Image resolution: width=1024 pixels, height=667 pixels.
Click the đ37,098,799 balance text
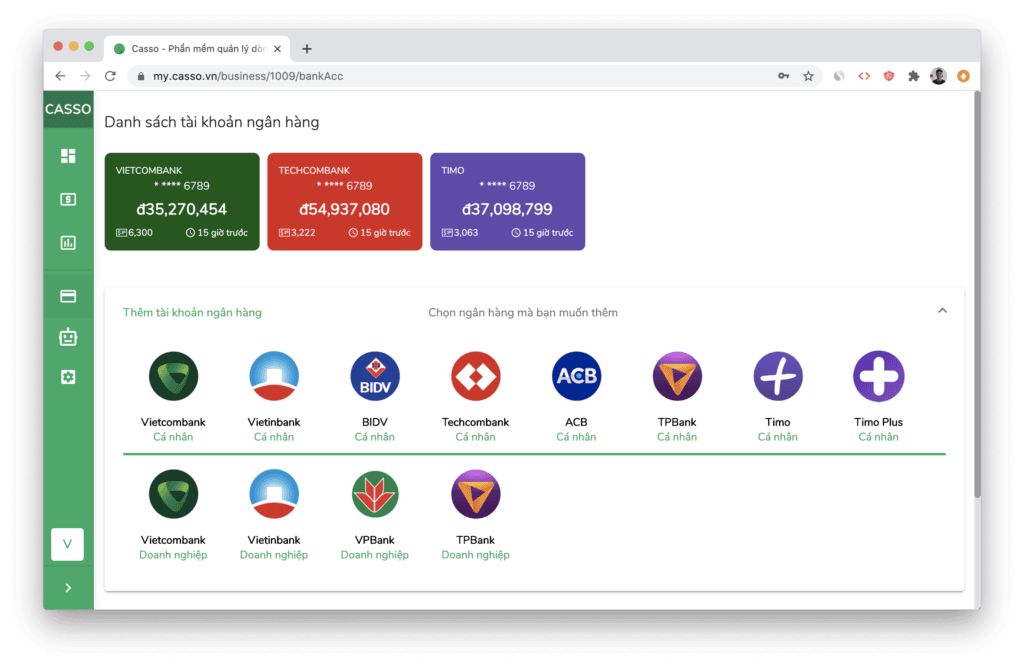point(507,209)
